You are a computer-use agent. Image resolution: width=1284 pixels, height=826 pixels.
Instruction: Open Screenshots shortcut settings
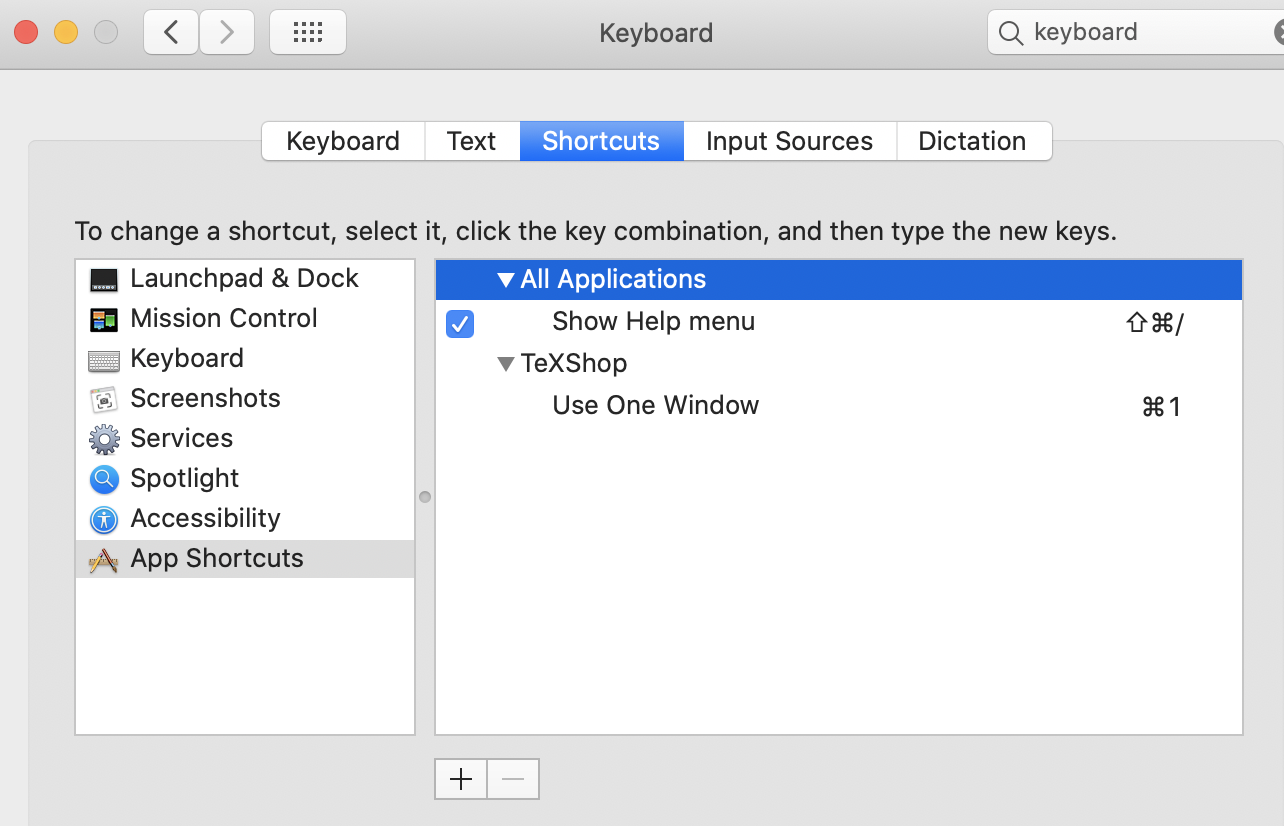point(204,398)
